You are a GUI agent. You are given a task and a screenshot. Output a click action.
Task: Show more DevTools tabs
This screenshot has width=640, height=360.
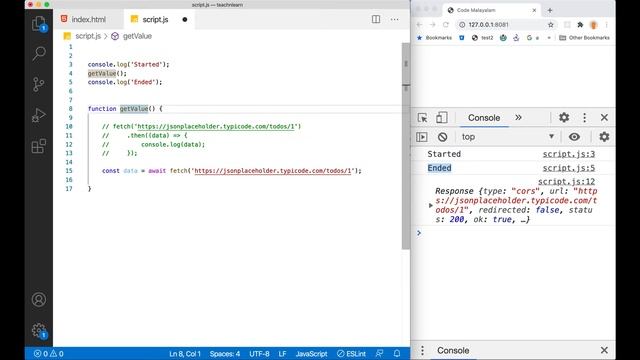(518, 118)
